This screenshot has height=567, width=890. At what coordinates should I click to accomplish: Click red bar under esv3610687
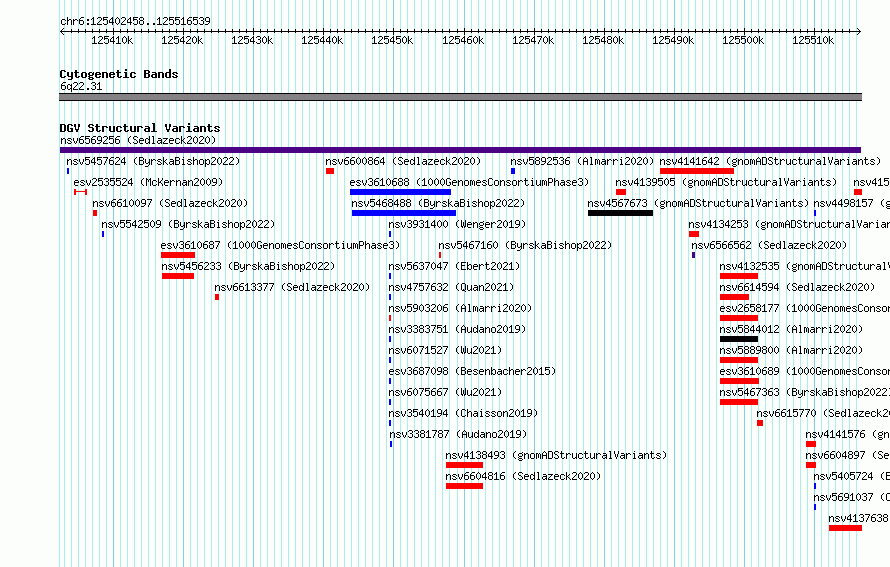[x=178, y=255]
